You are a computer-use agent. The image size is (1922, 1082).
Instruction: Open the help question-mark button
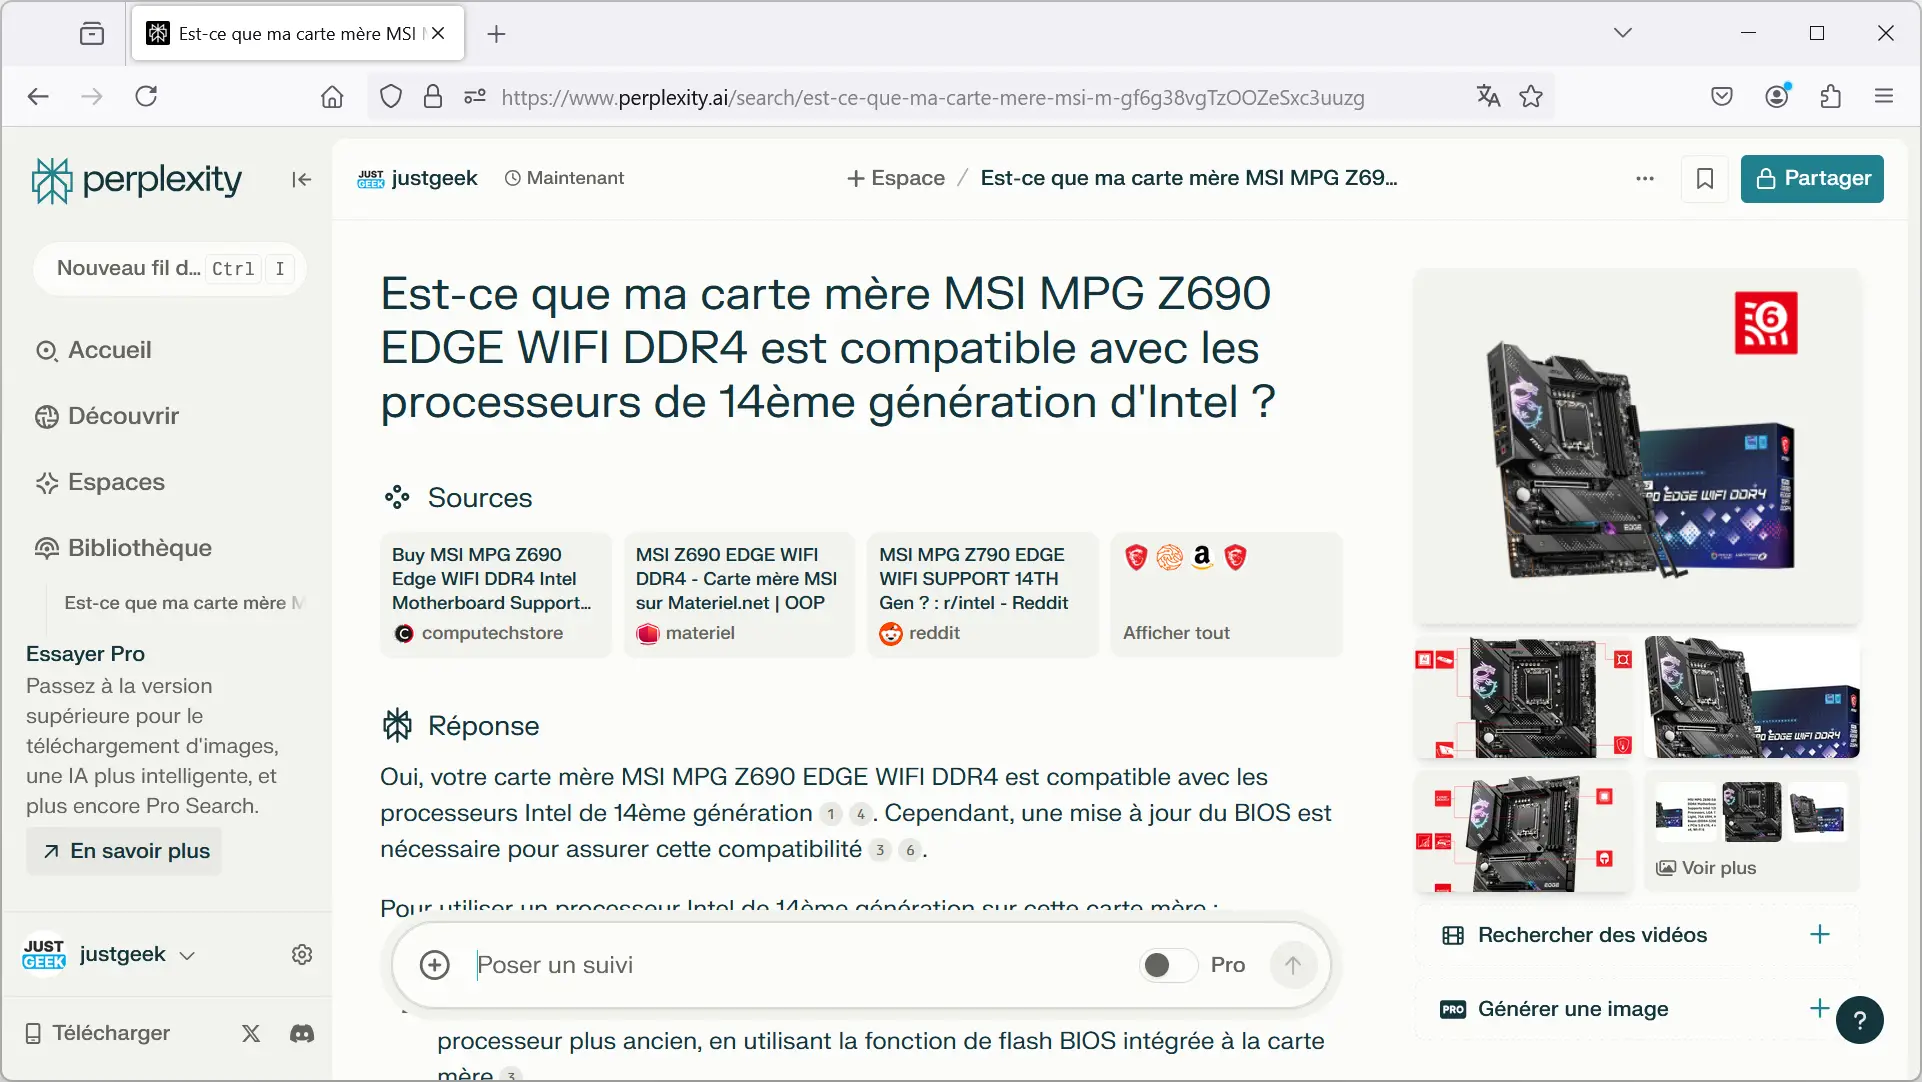1860,1021
